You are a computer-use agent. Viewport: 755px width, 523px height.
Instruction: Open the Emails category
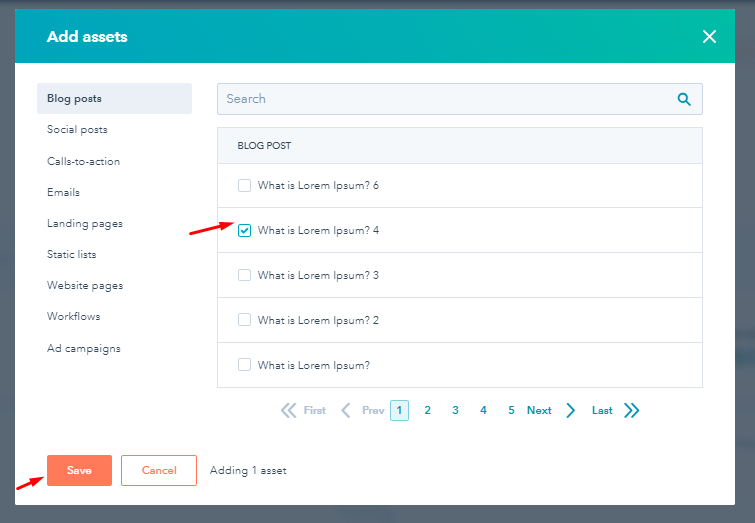(x=63, y=192)
